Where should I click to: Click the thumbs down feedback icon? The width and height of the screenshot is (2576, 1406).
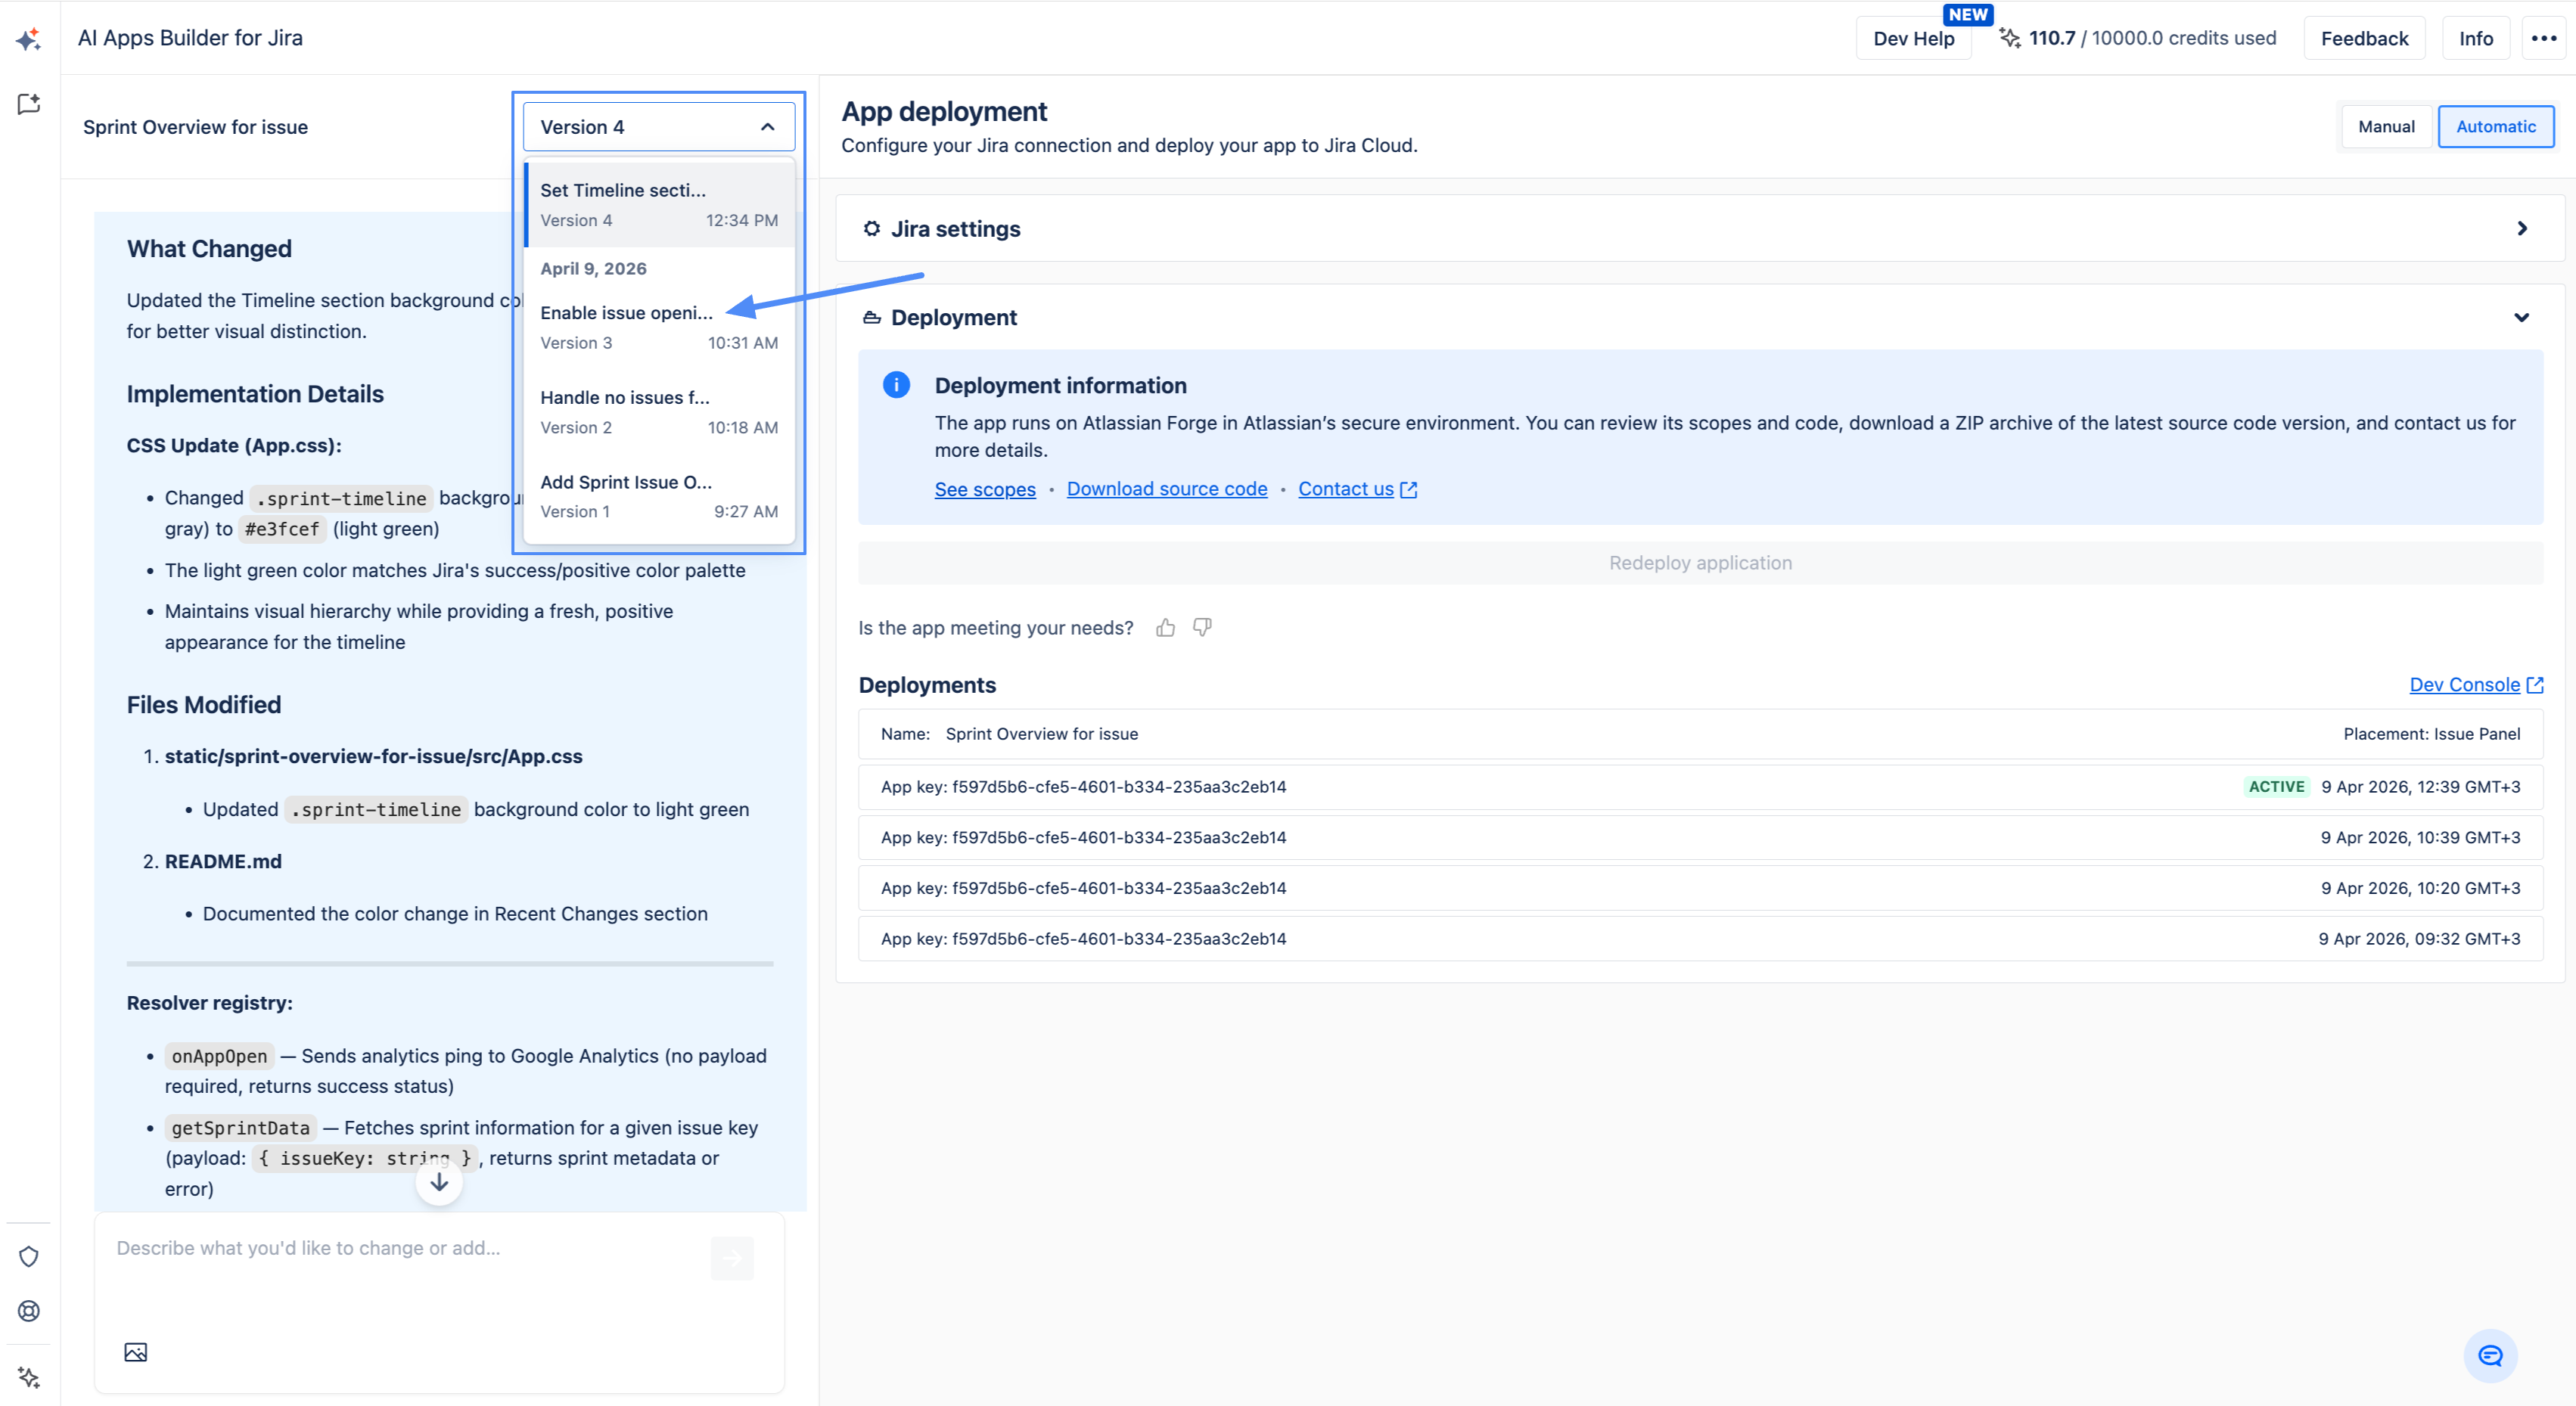coord(1202,628)
